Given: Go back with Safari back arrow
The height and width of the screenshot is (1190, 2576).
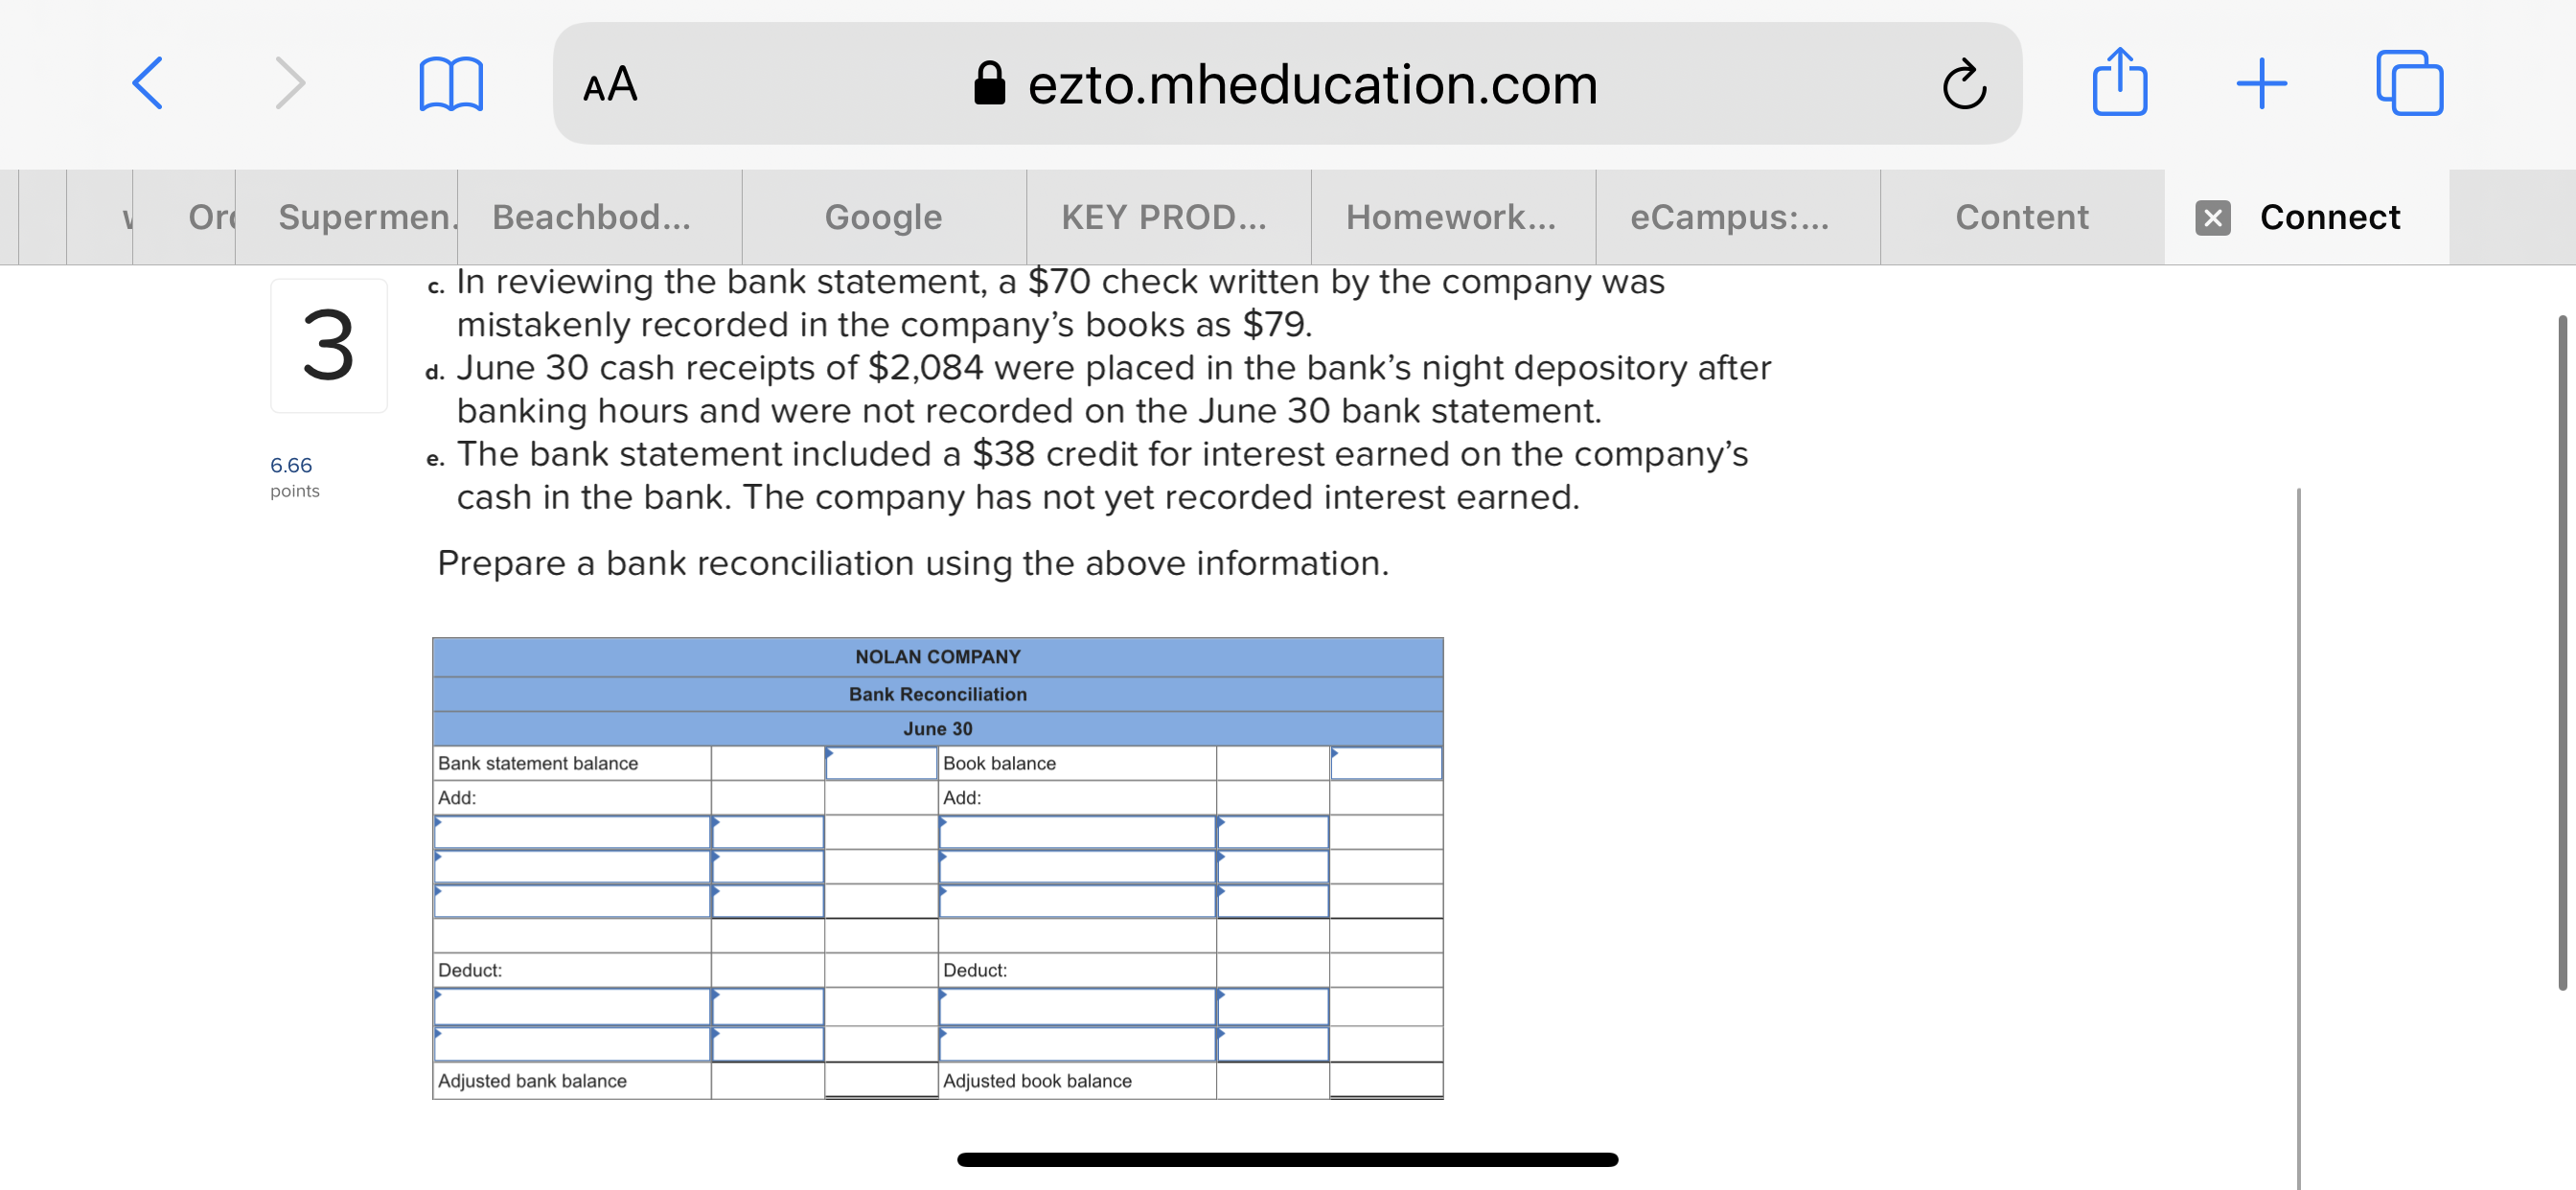Looking at the screenshot, I should click(148, 83).
